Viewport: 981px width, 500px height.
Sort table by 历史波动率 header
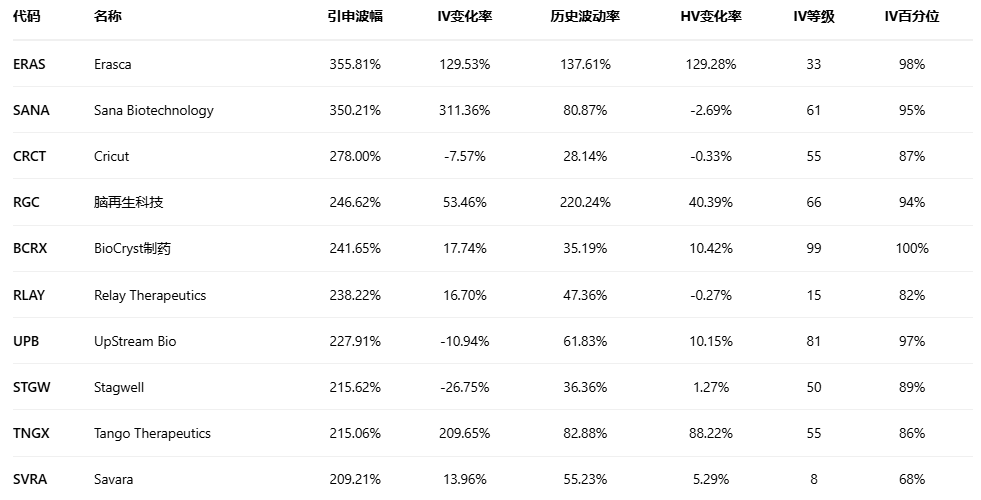tap(585, 17)
